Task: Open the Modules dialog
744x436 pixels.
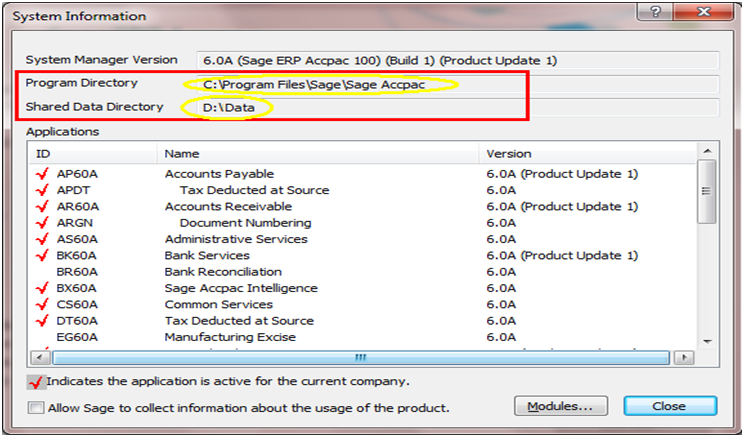Action: click(561, 406)
